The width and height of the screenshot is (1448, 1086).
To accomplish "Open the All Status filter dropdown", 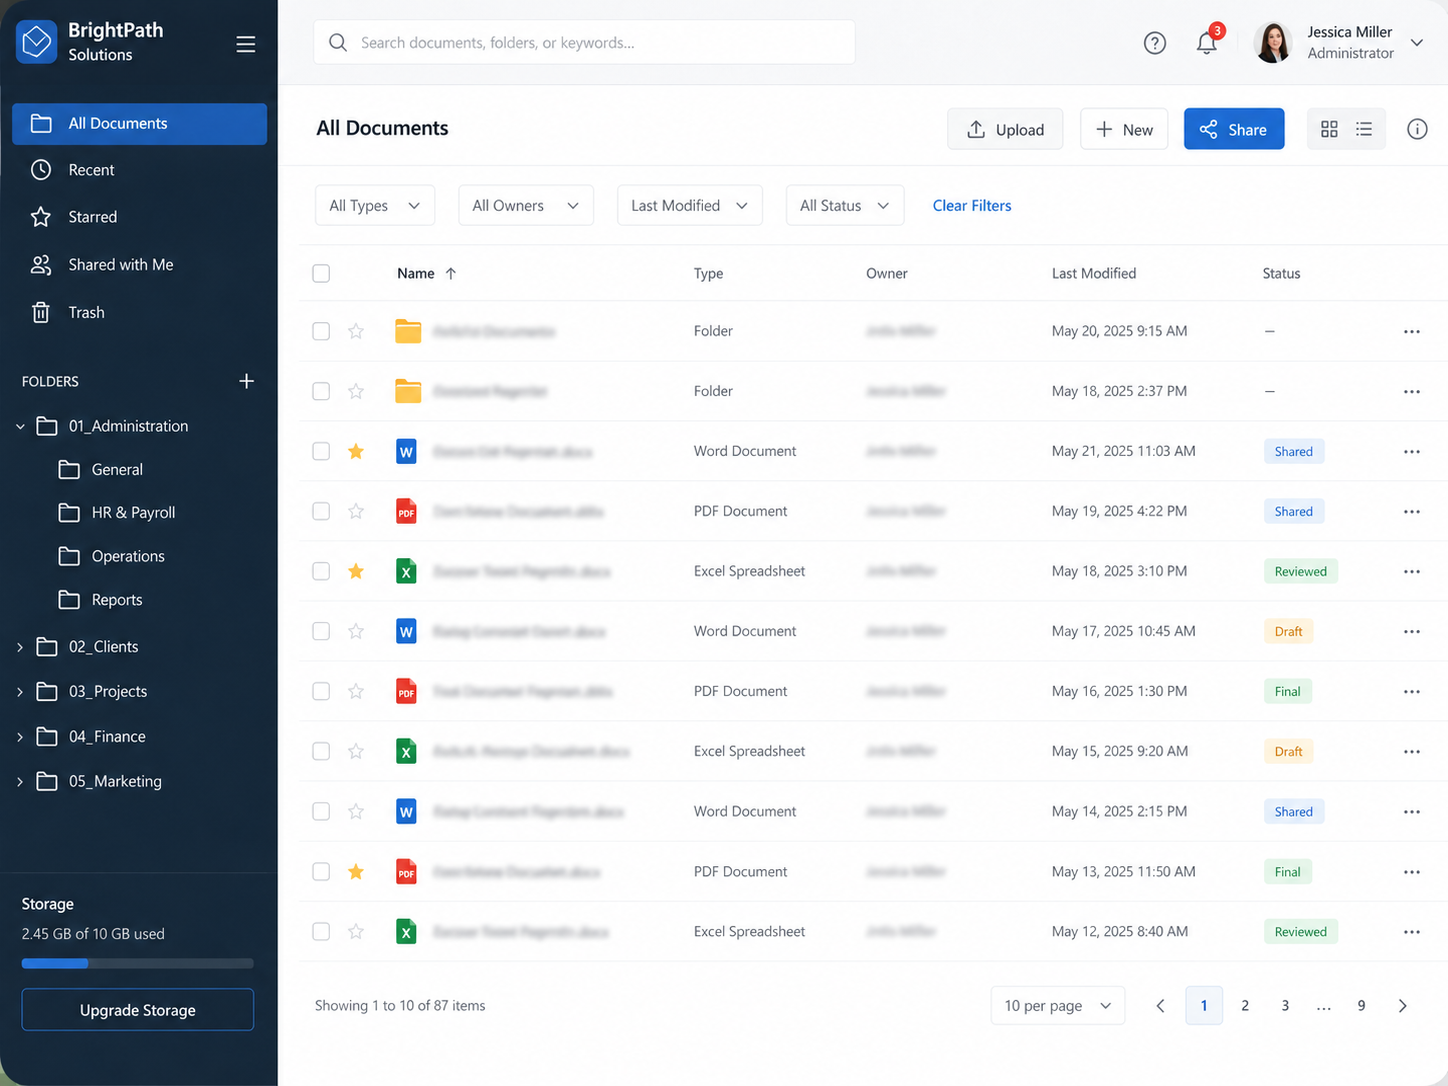I will coord(845,205).
